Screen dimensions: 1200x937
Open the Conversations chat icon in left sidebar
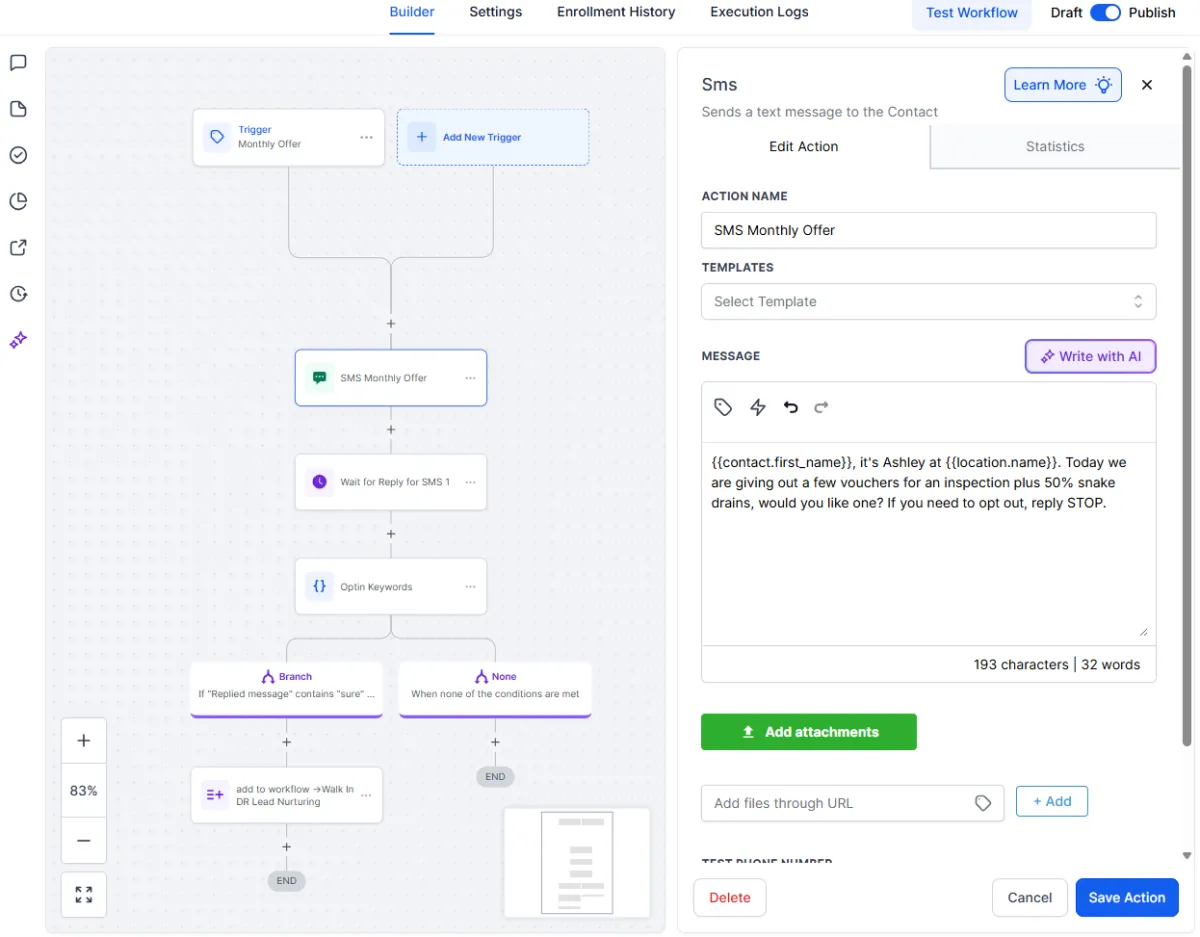pos(17,62)
